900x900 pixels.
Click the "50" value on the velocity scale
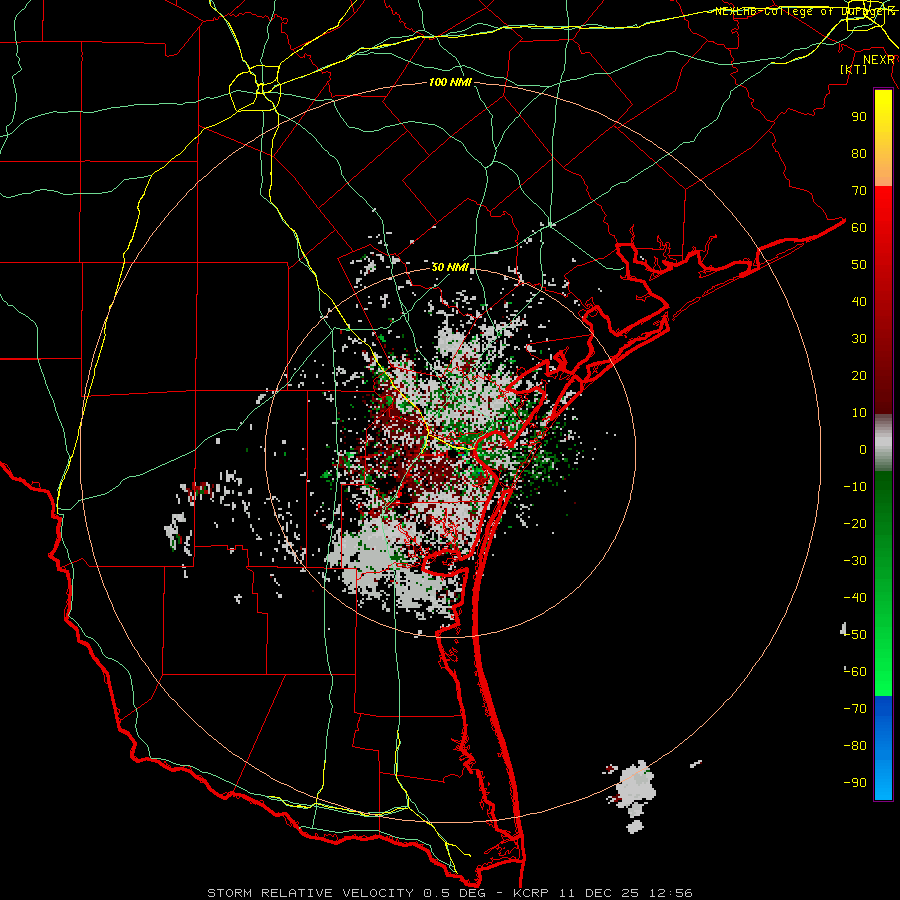click(x=859, y=265)
